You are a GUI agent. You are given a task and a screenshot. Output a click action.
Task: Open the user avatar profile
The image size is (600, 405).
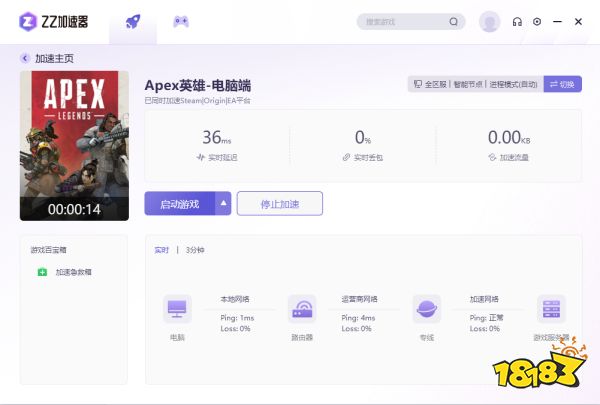pos(489,22)
